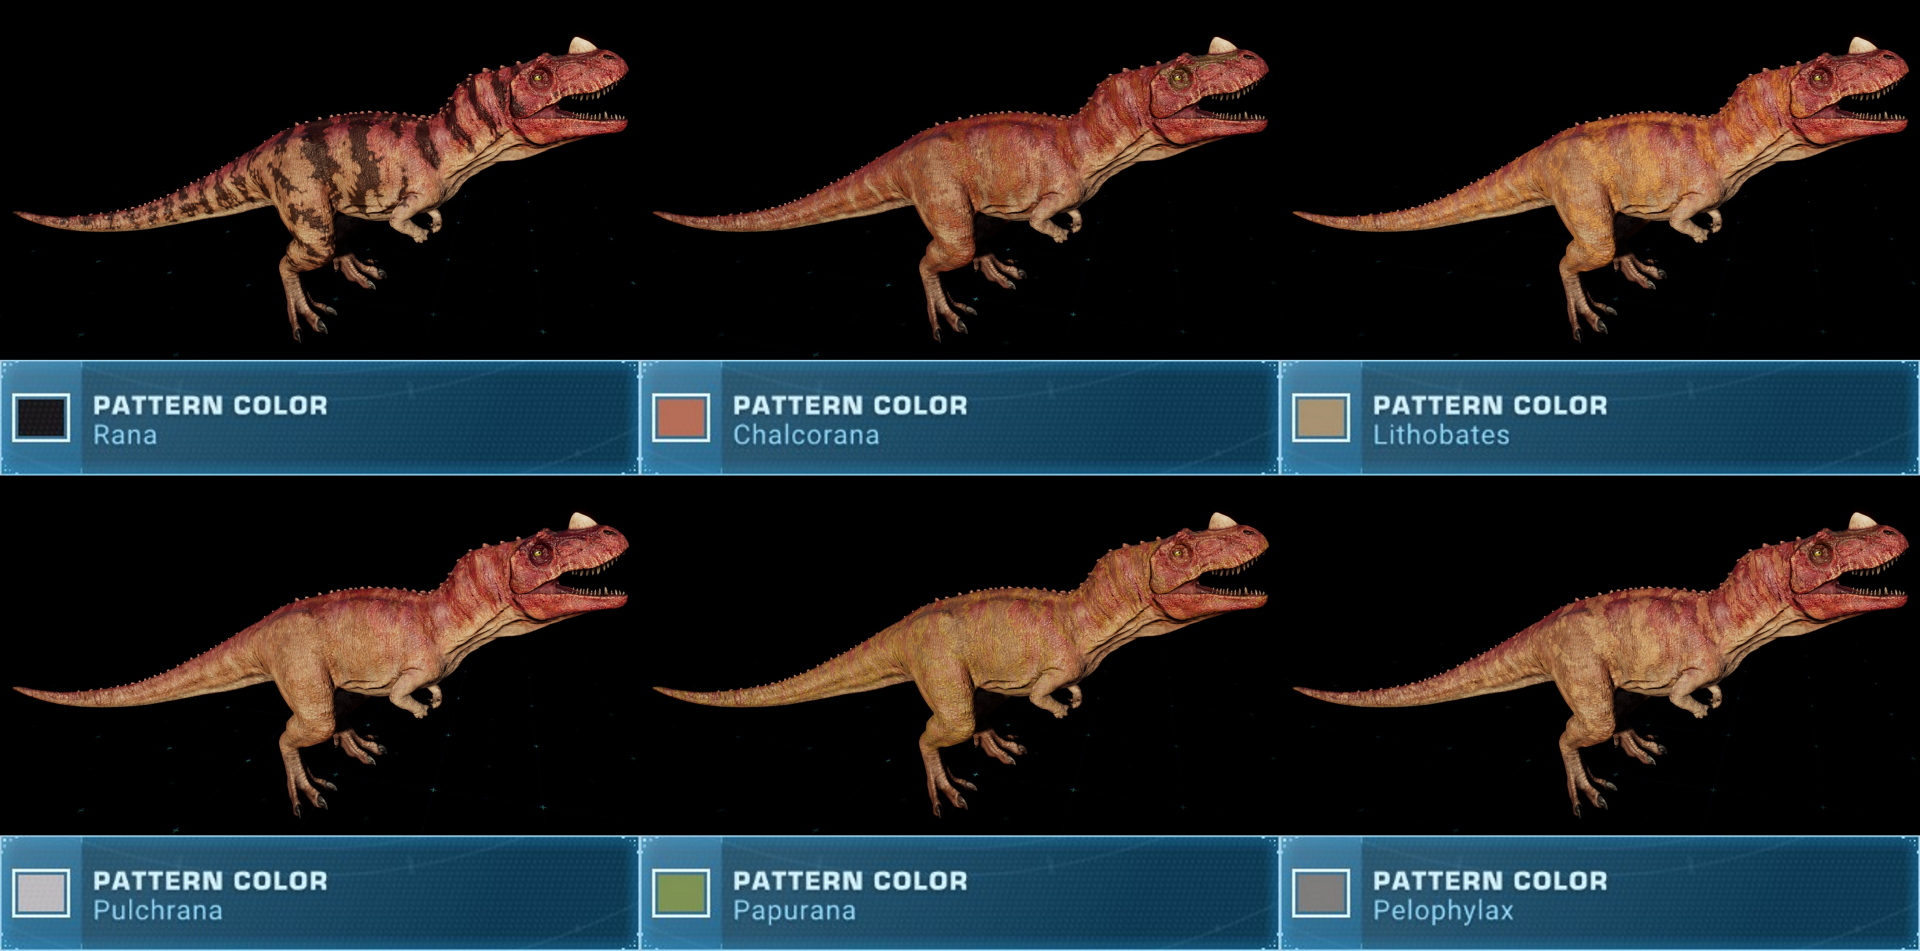This screenshot has height=951, width=1920.
Task: Click the PATTERN COLOR heading above Pelophylax
Action: (x=1490, y=881)
